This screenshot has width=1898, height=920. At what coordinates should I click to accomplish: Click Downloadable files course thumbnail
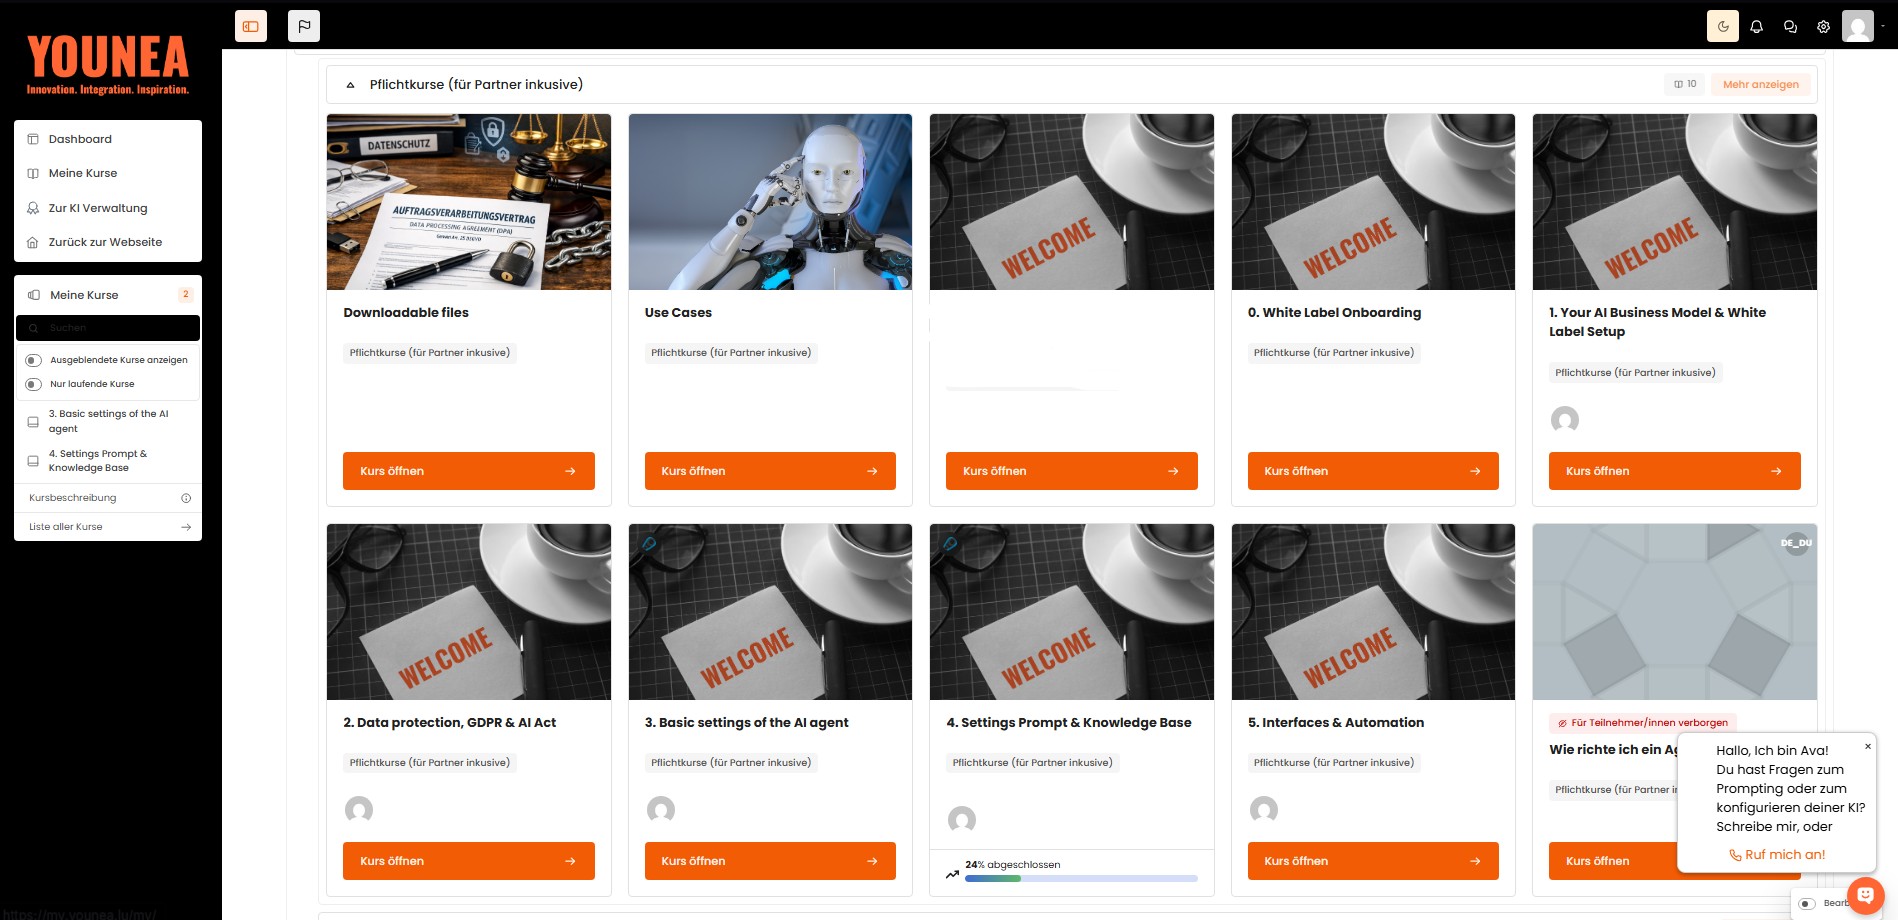(x=469, y=202)
